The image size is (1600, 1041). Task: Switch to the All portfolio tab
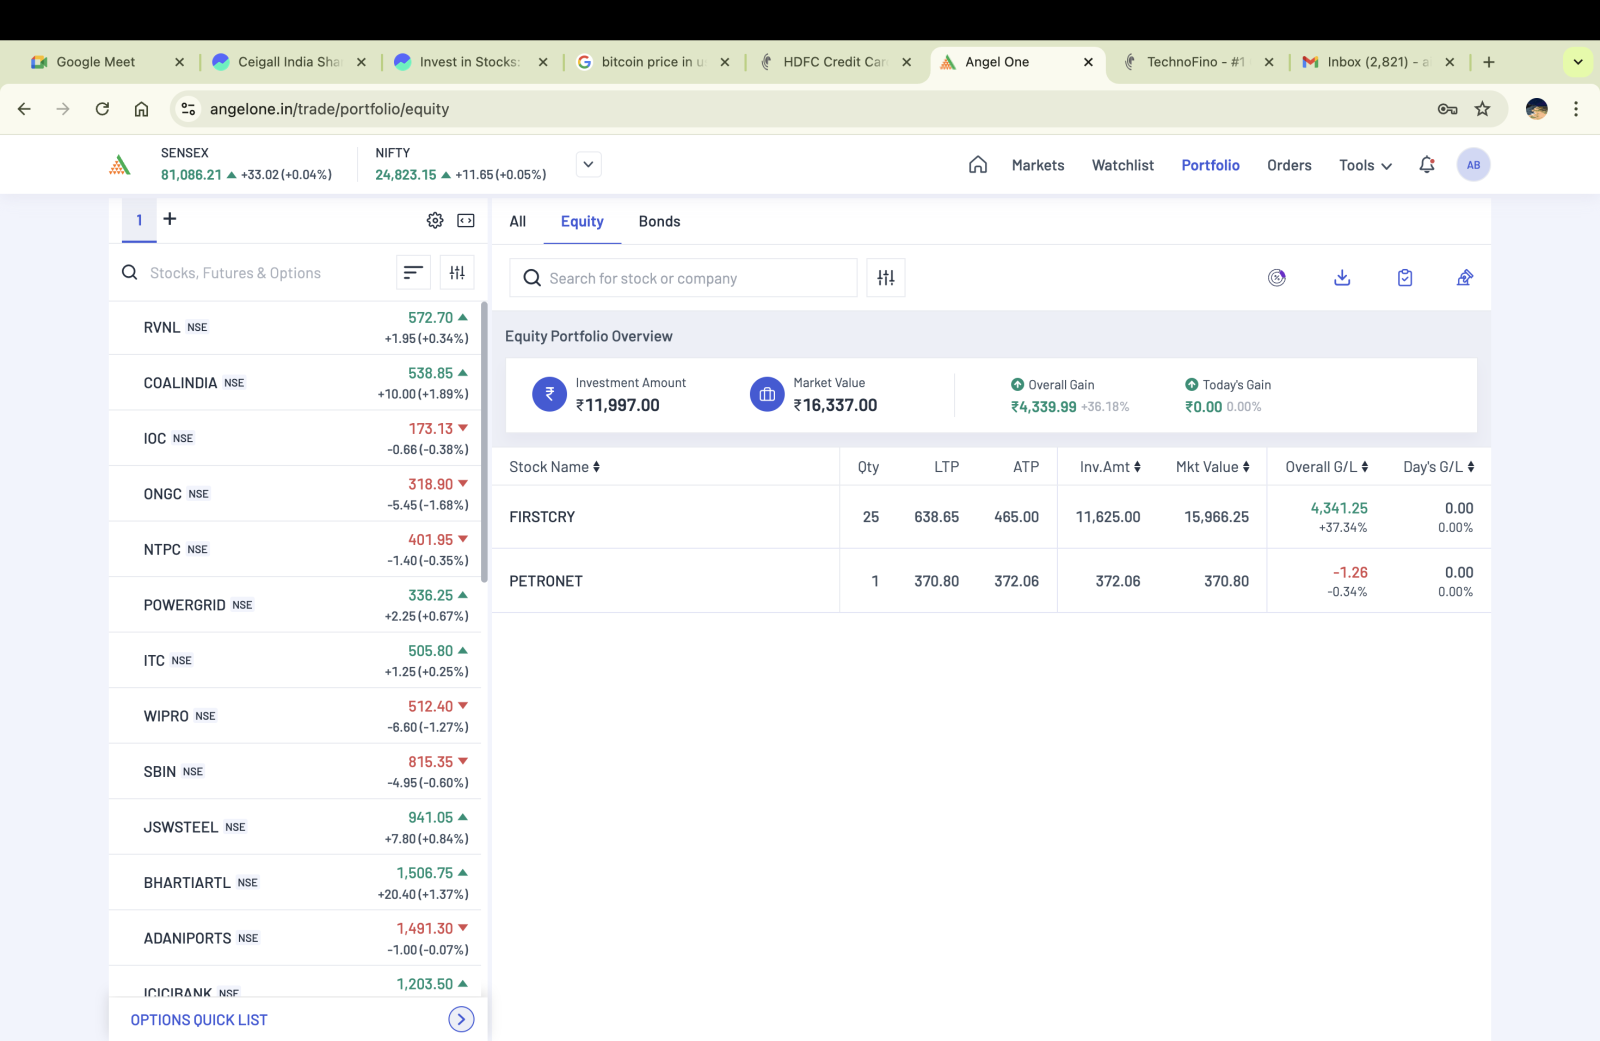tap(517, 221)
